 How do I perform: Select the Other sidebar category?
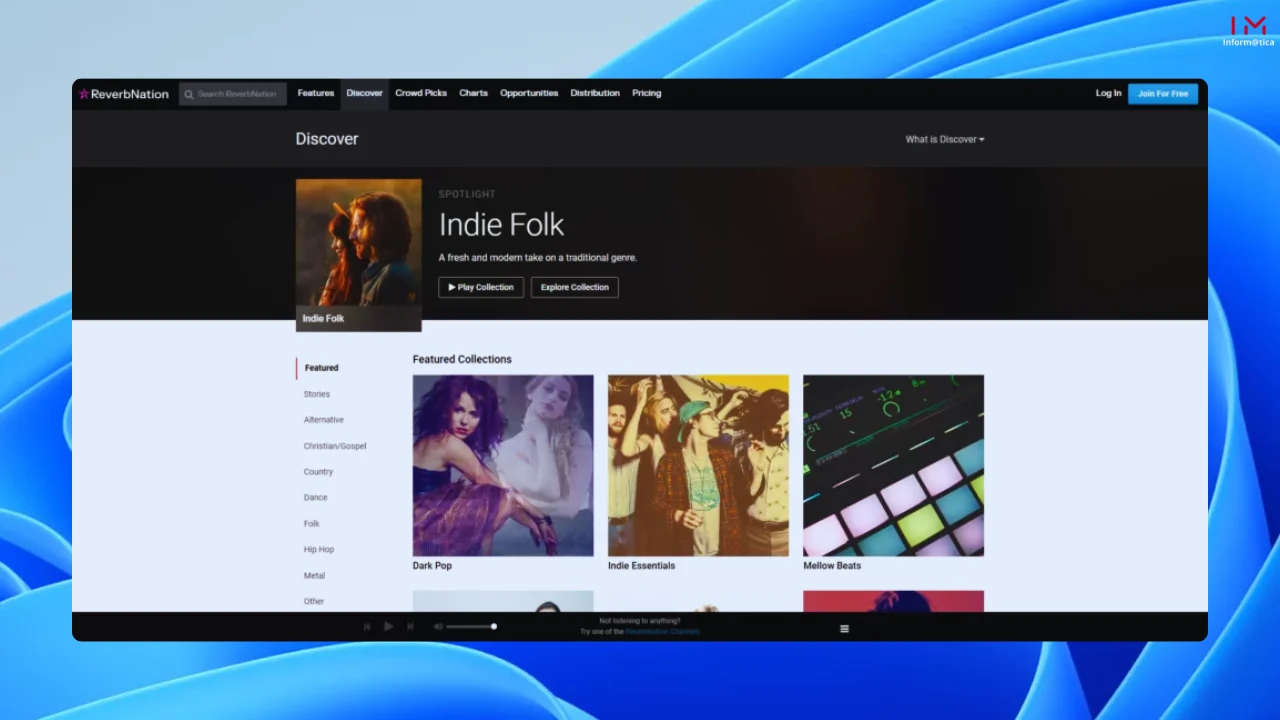pyautogui.click(x=315, y=602)
